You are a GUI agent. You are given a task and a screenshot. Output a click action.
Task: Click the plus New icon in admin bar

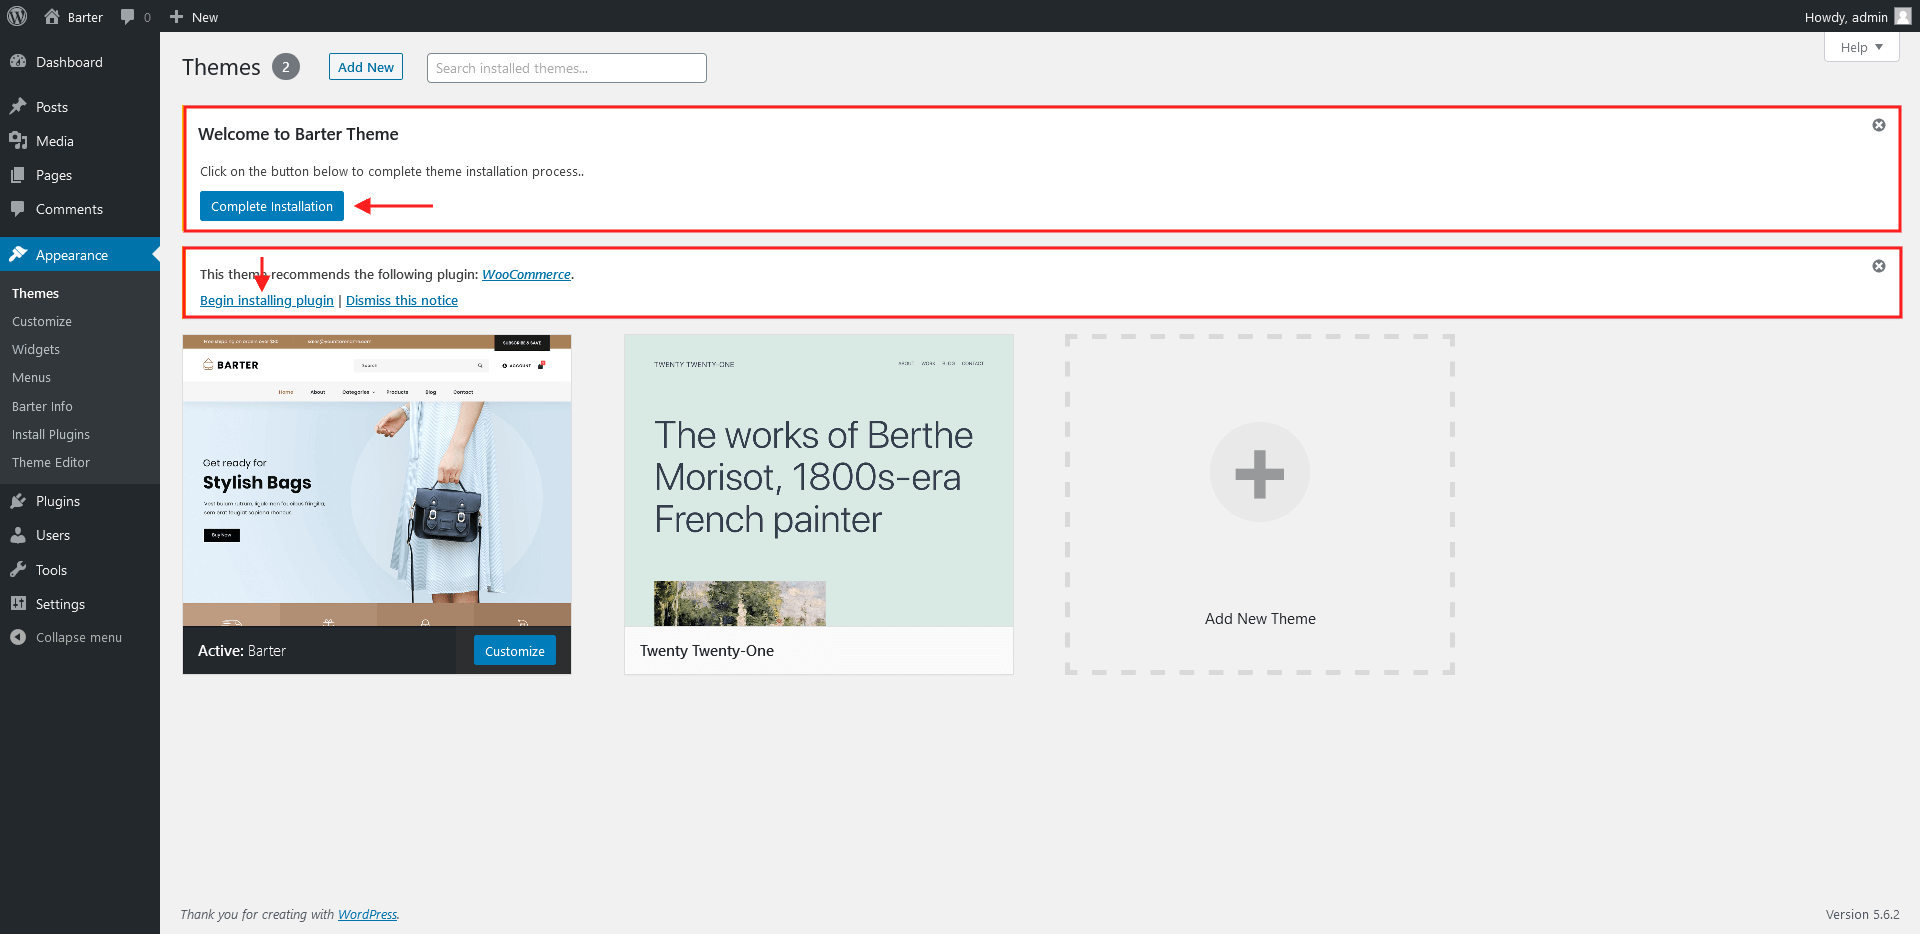tap(176, 16)
